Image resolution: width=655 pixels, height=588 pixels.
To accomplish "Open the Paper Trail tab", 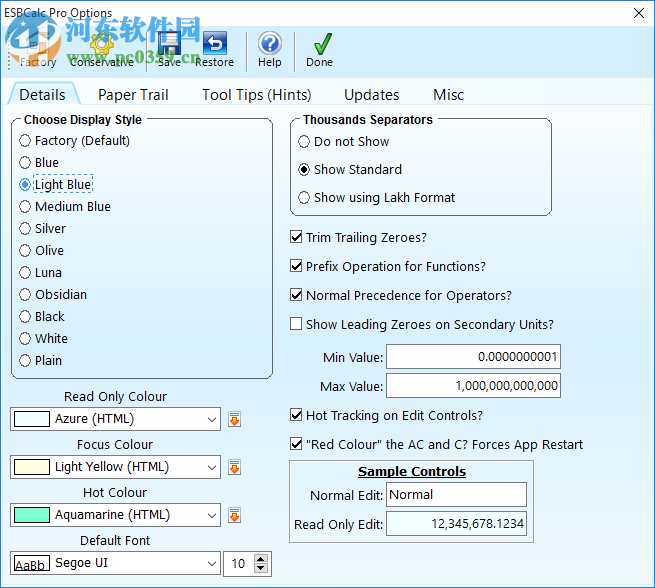I will pos(133,95).
